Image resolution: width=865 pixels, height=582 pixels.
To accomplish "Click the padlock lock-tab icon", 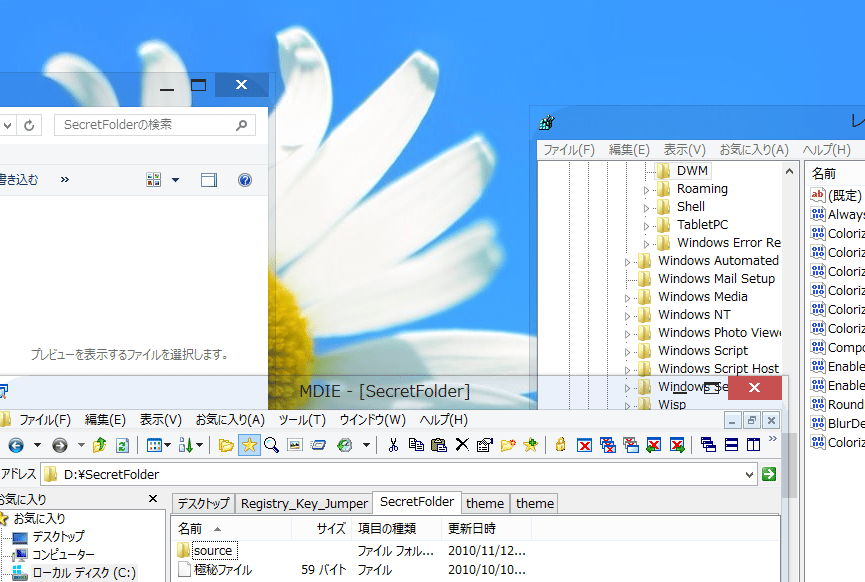I will (560, 445).
